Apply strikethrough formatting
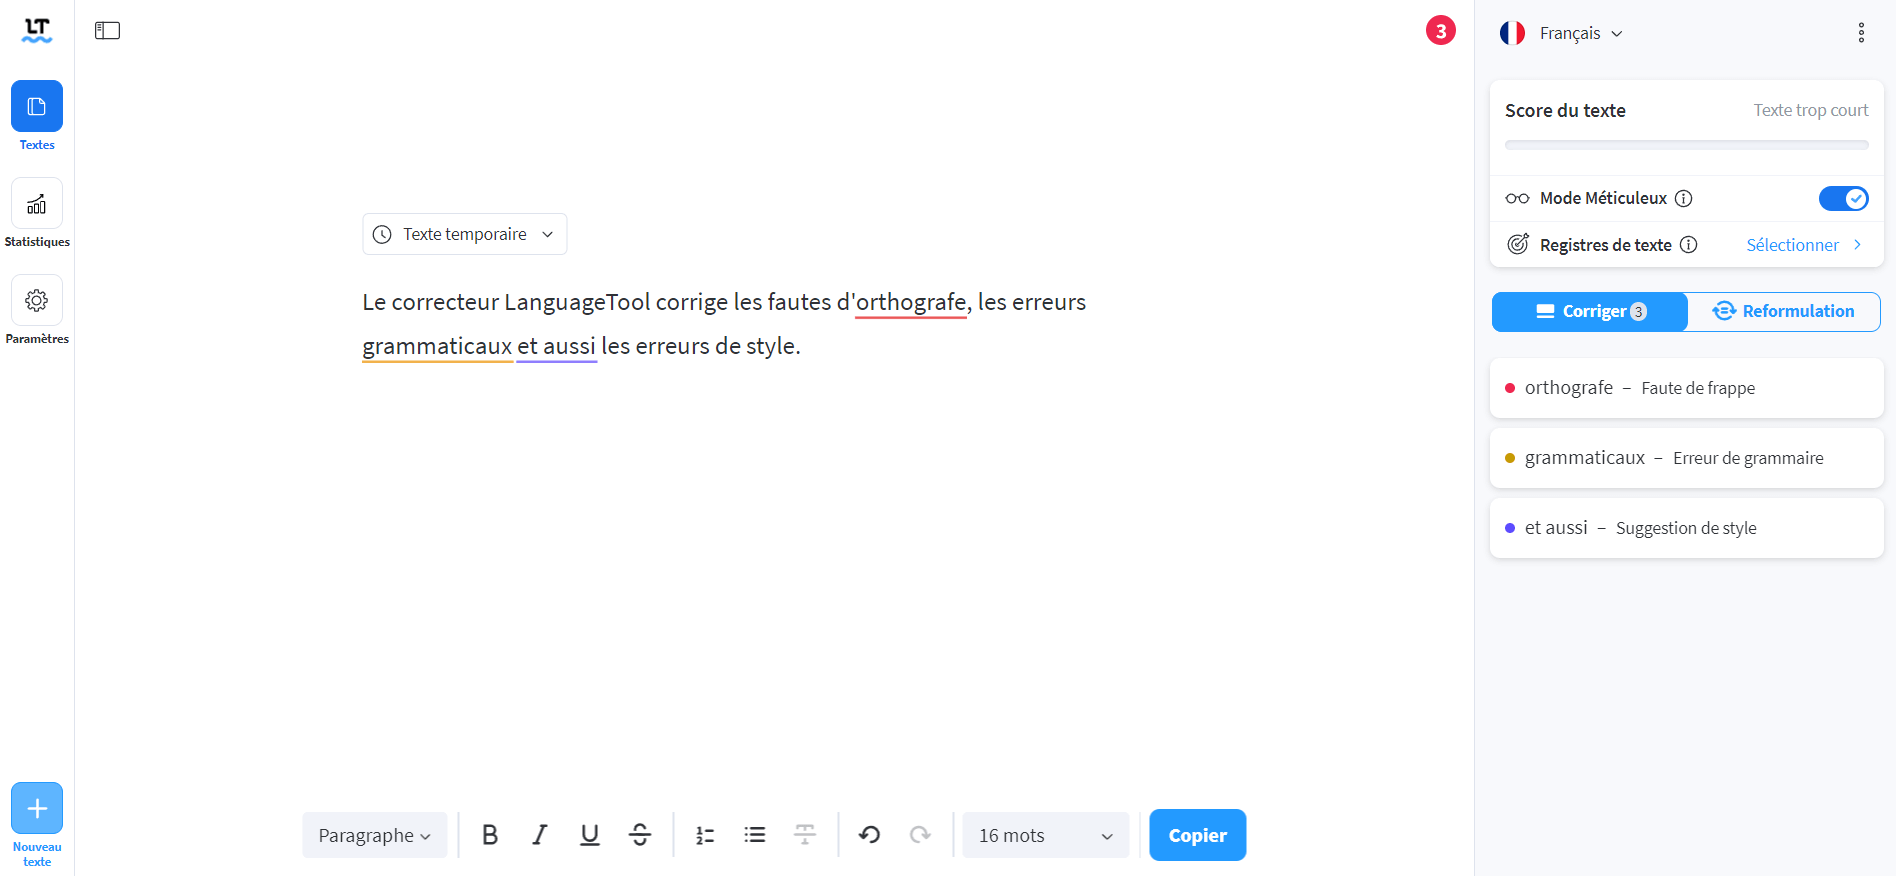This screenshot has height=876, width=1896. click(x=640, y=835)
